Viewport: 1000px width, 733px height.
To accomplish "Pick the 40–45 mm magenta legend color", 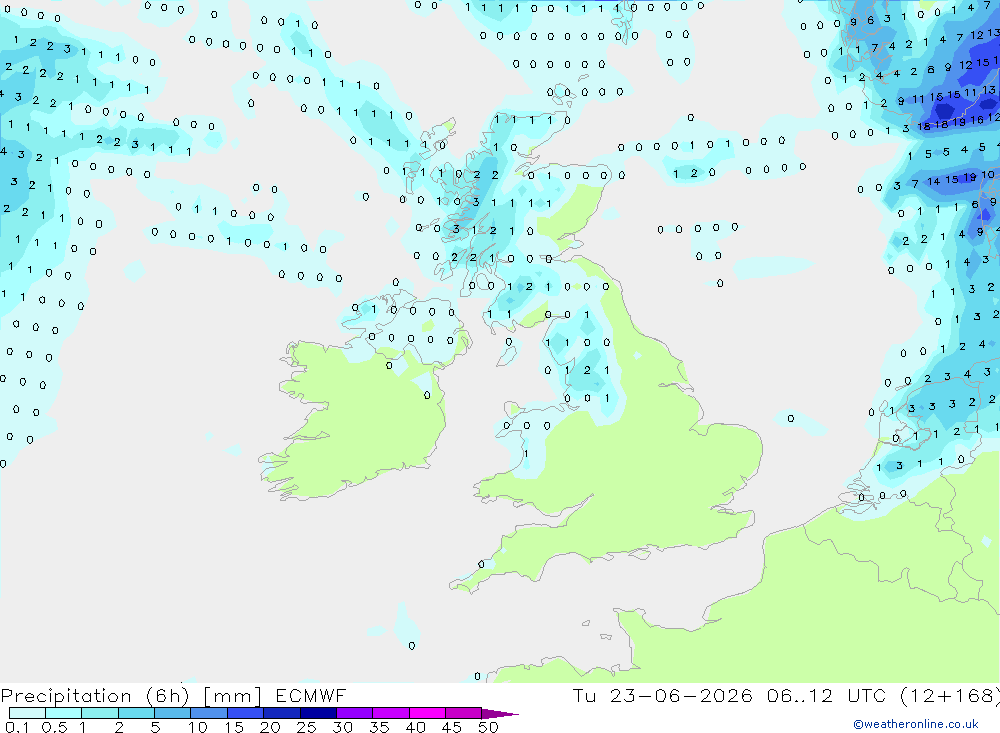I will click(x=427, y=713).
